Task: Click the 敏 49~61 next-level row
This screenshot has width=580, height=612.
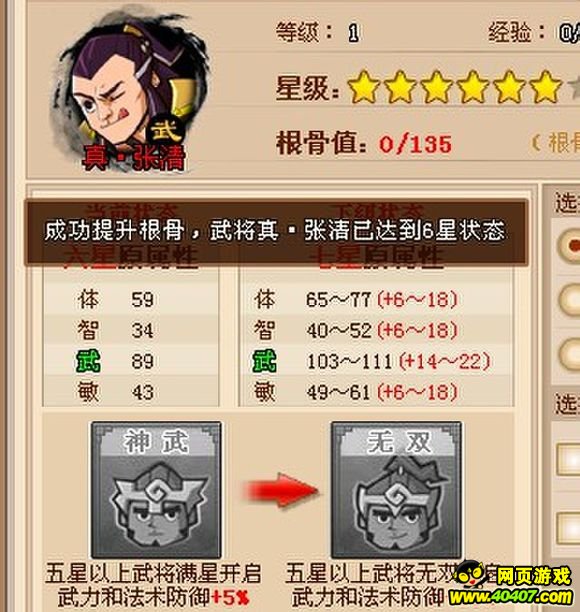Action: [375, 392]
